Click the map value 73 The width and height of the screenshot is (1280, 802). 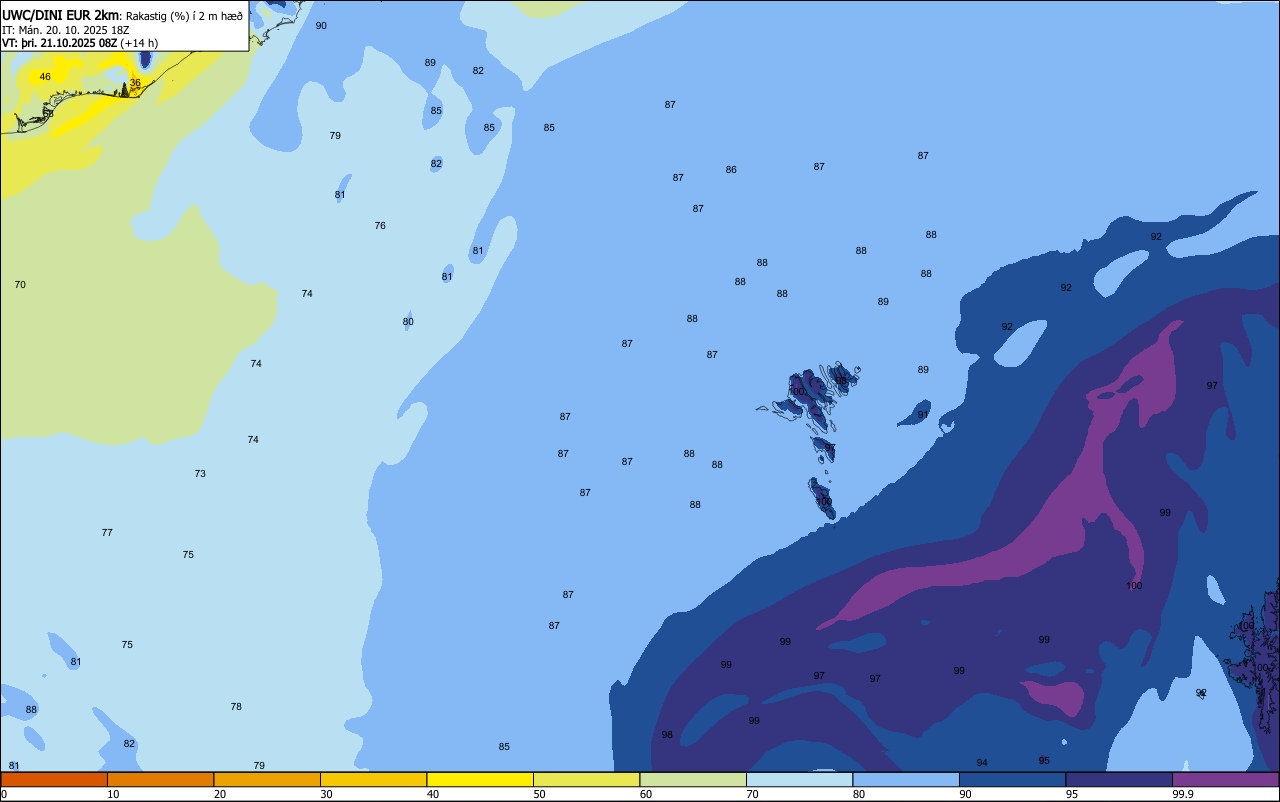pyautogui.click(x=200, y=474)
